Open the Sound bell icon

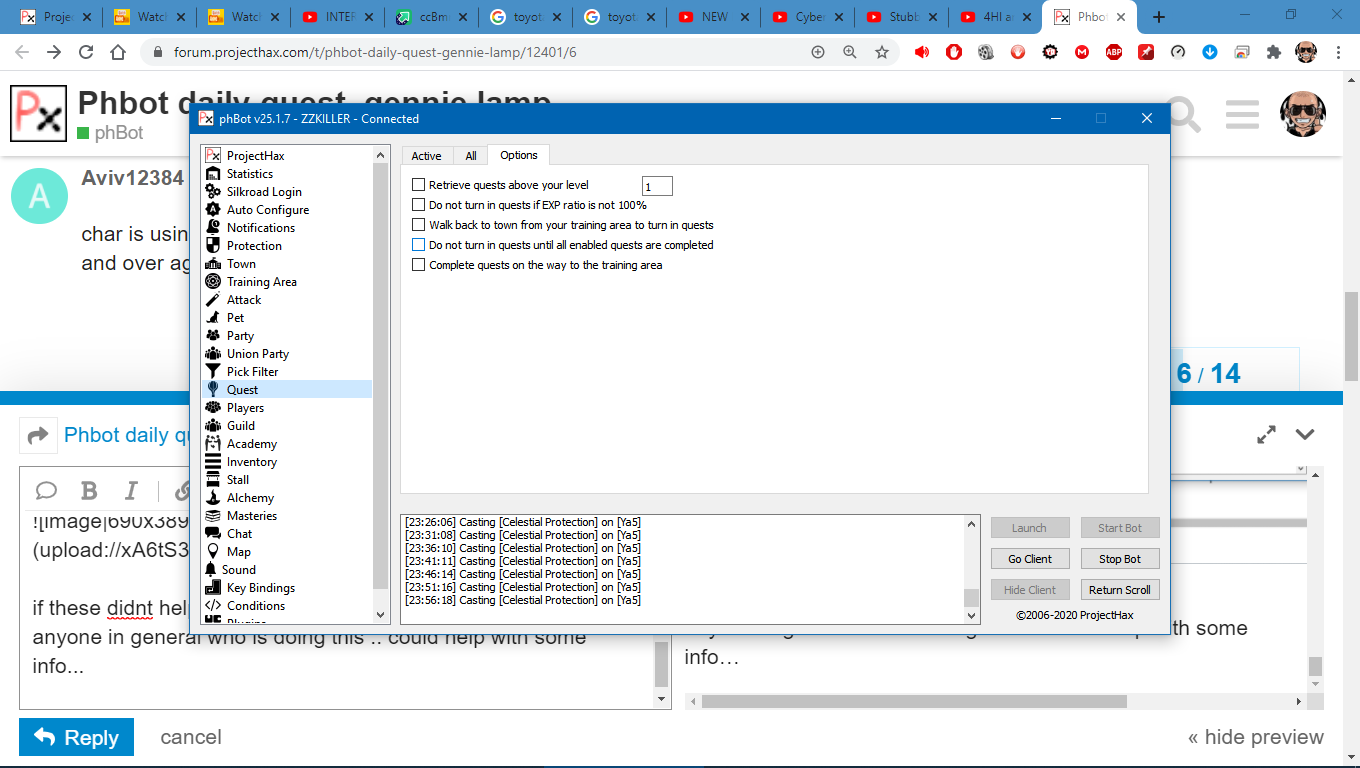click(x=211, y=570)
